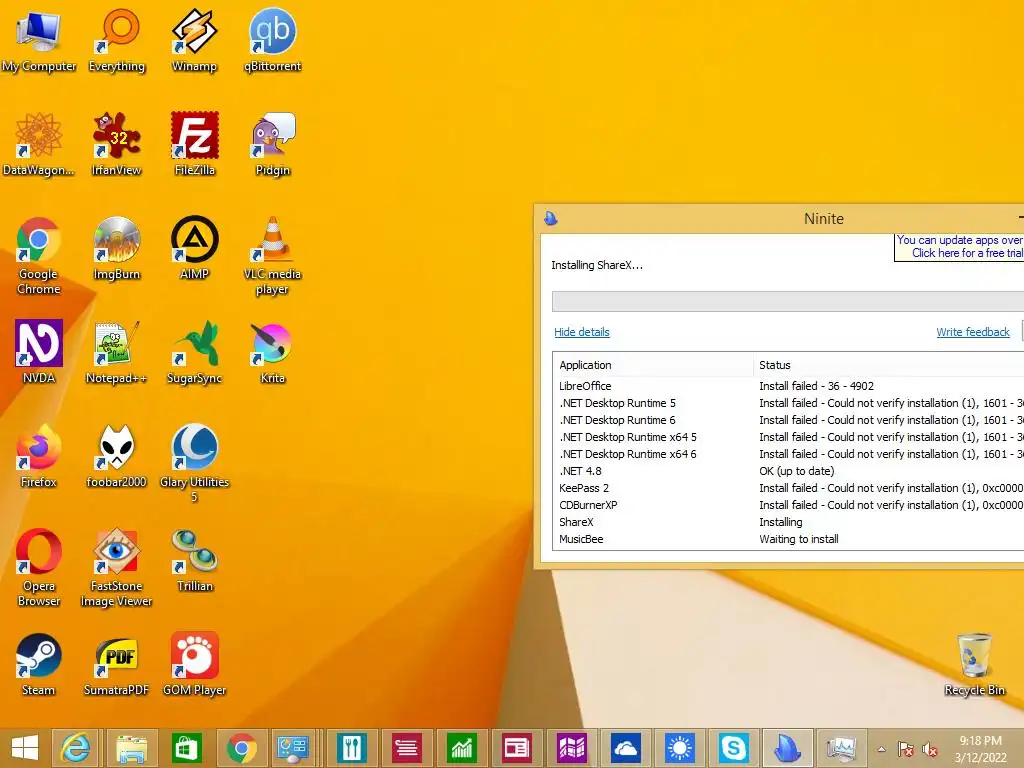Viewport: 1024px width, 768px height.
Task: Select the MusicBee row
Action: point(788,539)
